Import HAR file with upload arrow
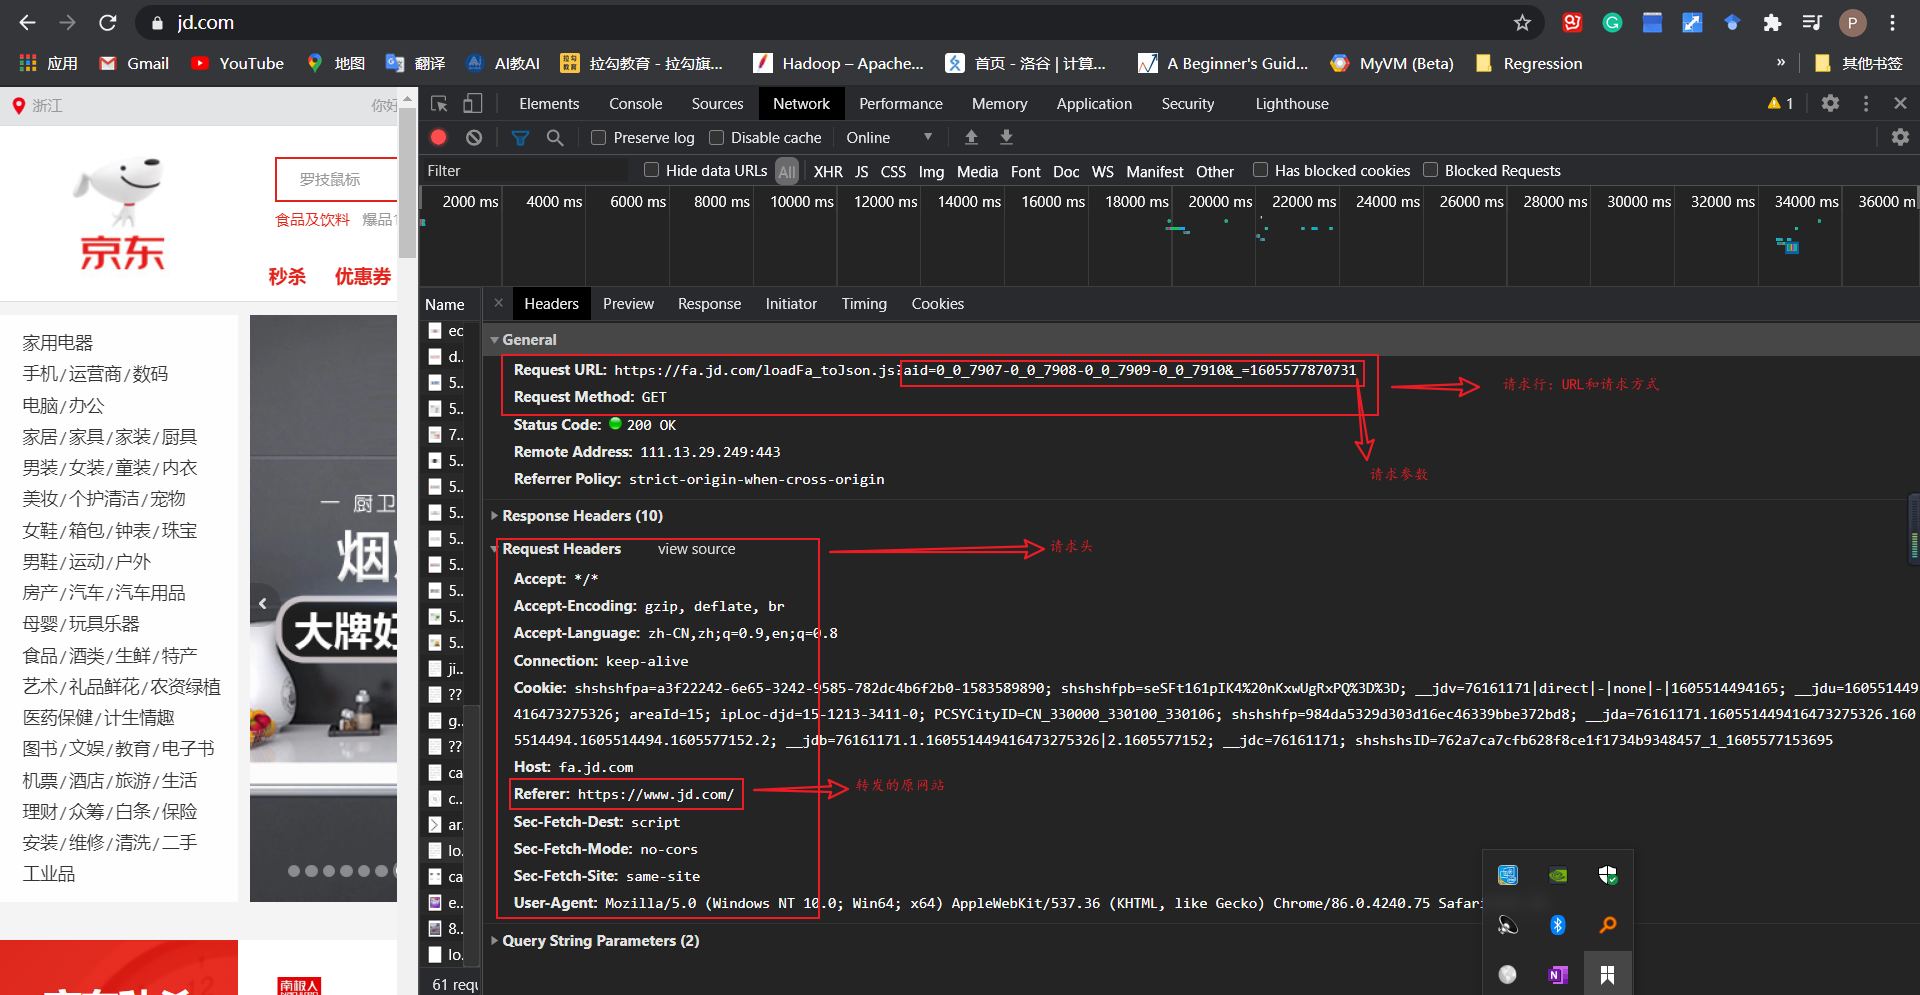Viewport: 1920px width, 995px height. click(971, 137)
